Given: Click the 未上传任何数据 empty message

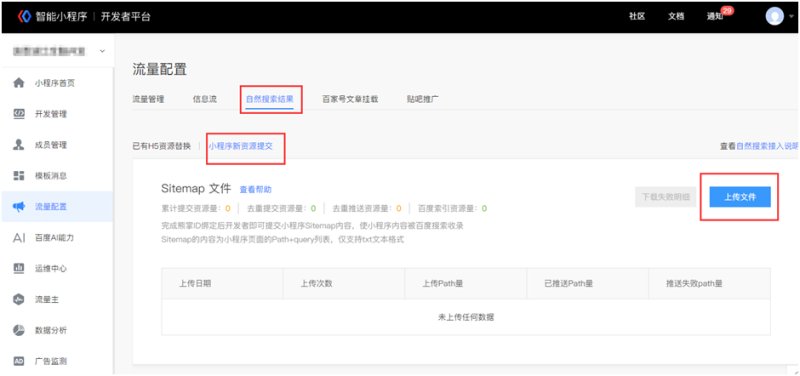Looking at the screenshot, I should point(466,317).
